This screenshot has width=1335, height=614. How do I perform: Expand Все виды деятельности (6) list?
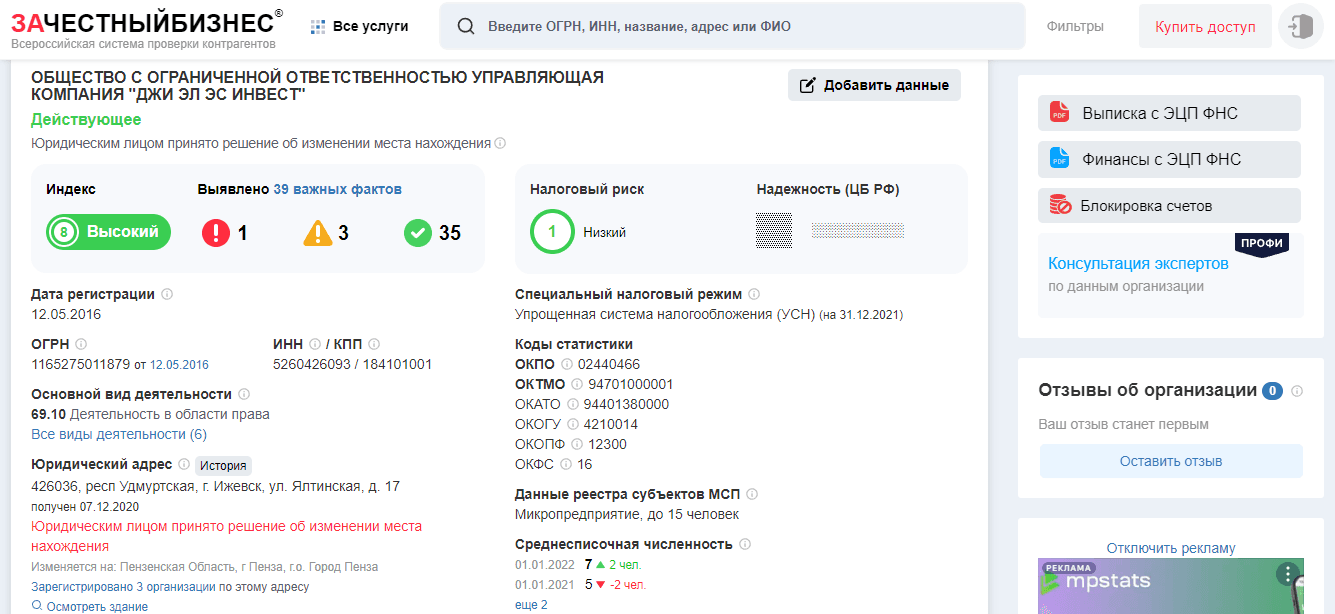119,434
